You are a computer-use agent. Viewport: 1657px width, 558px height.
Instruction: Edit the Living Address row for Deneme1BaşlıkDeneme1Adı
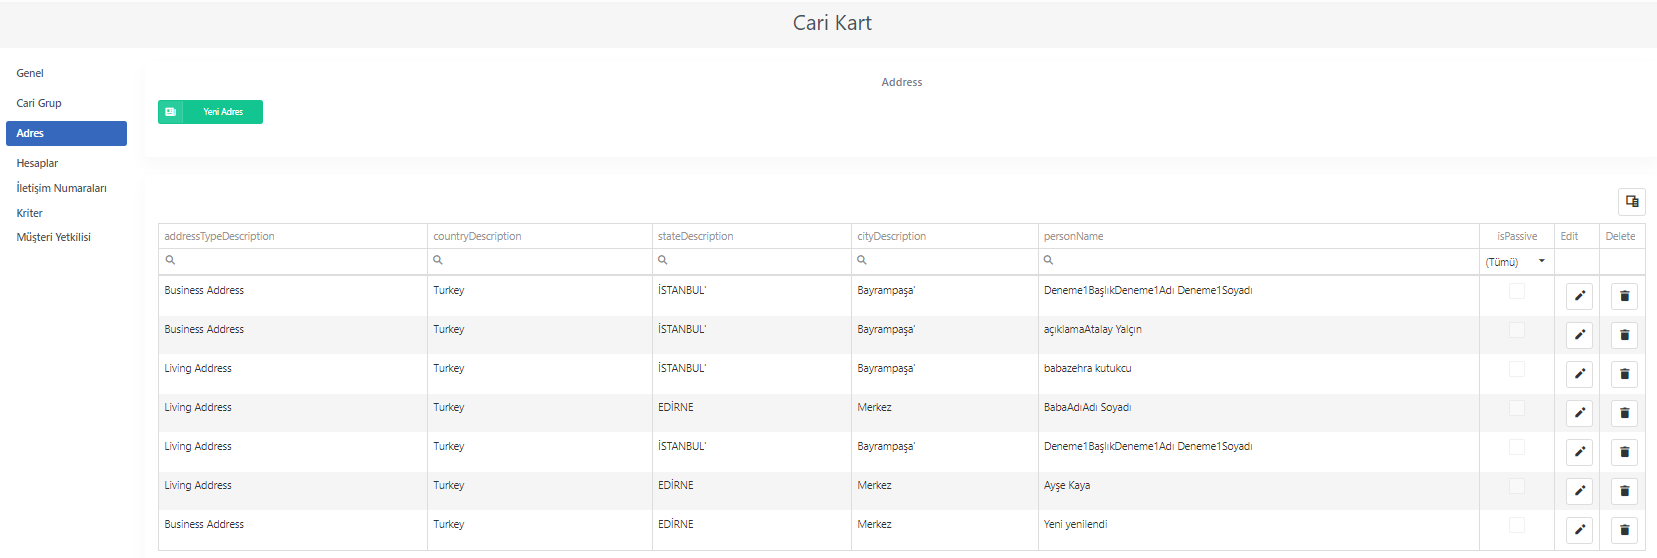pos(1579,452)
